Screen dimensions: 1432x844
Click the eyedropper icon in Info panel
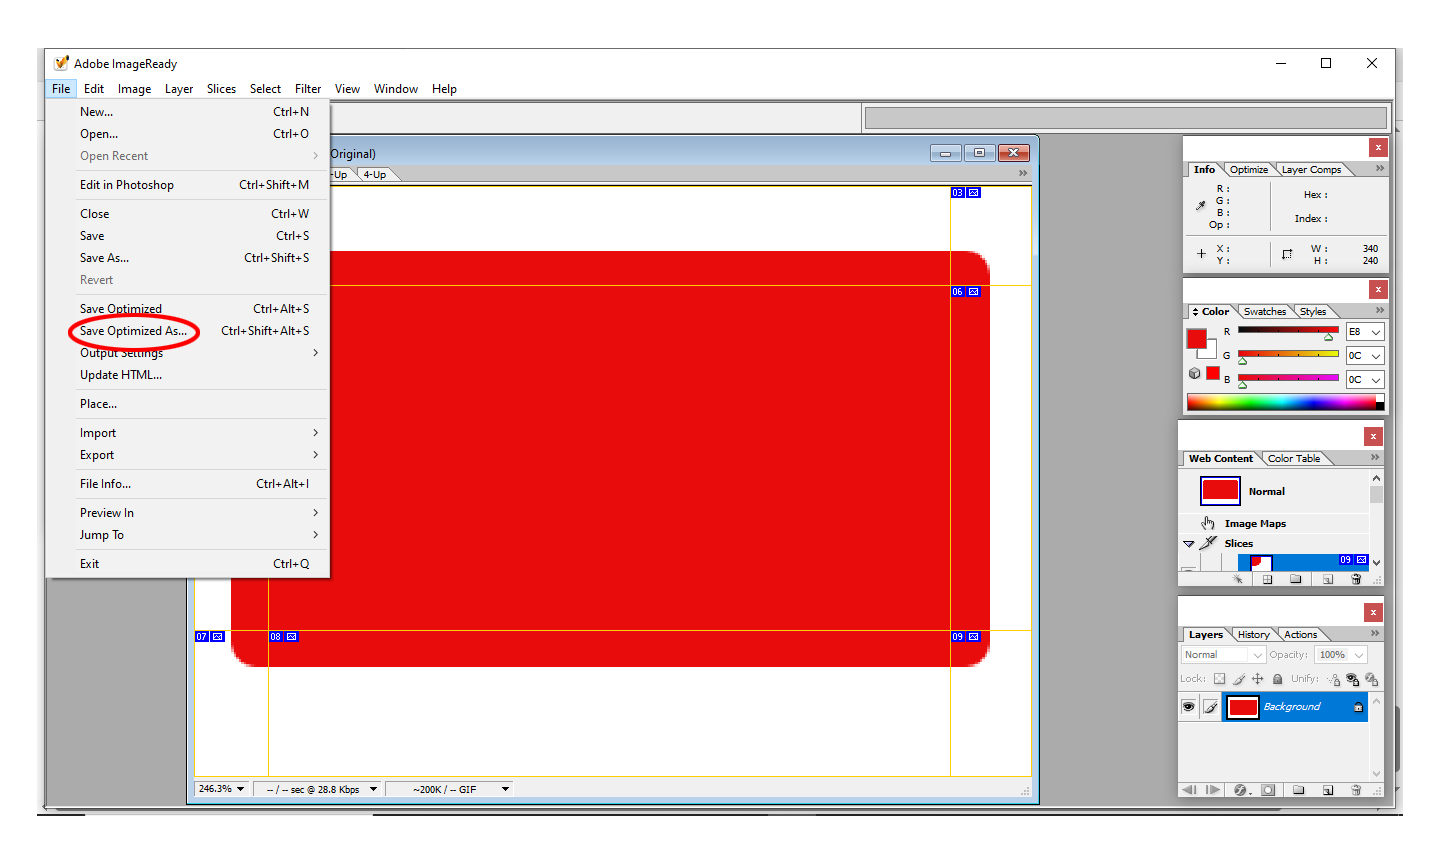tap(1201, 206)
